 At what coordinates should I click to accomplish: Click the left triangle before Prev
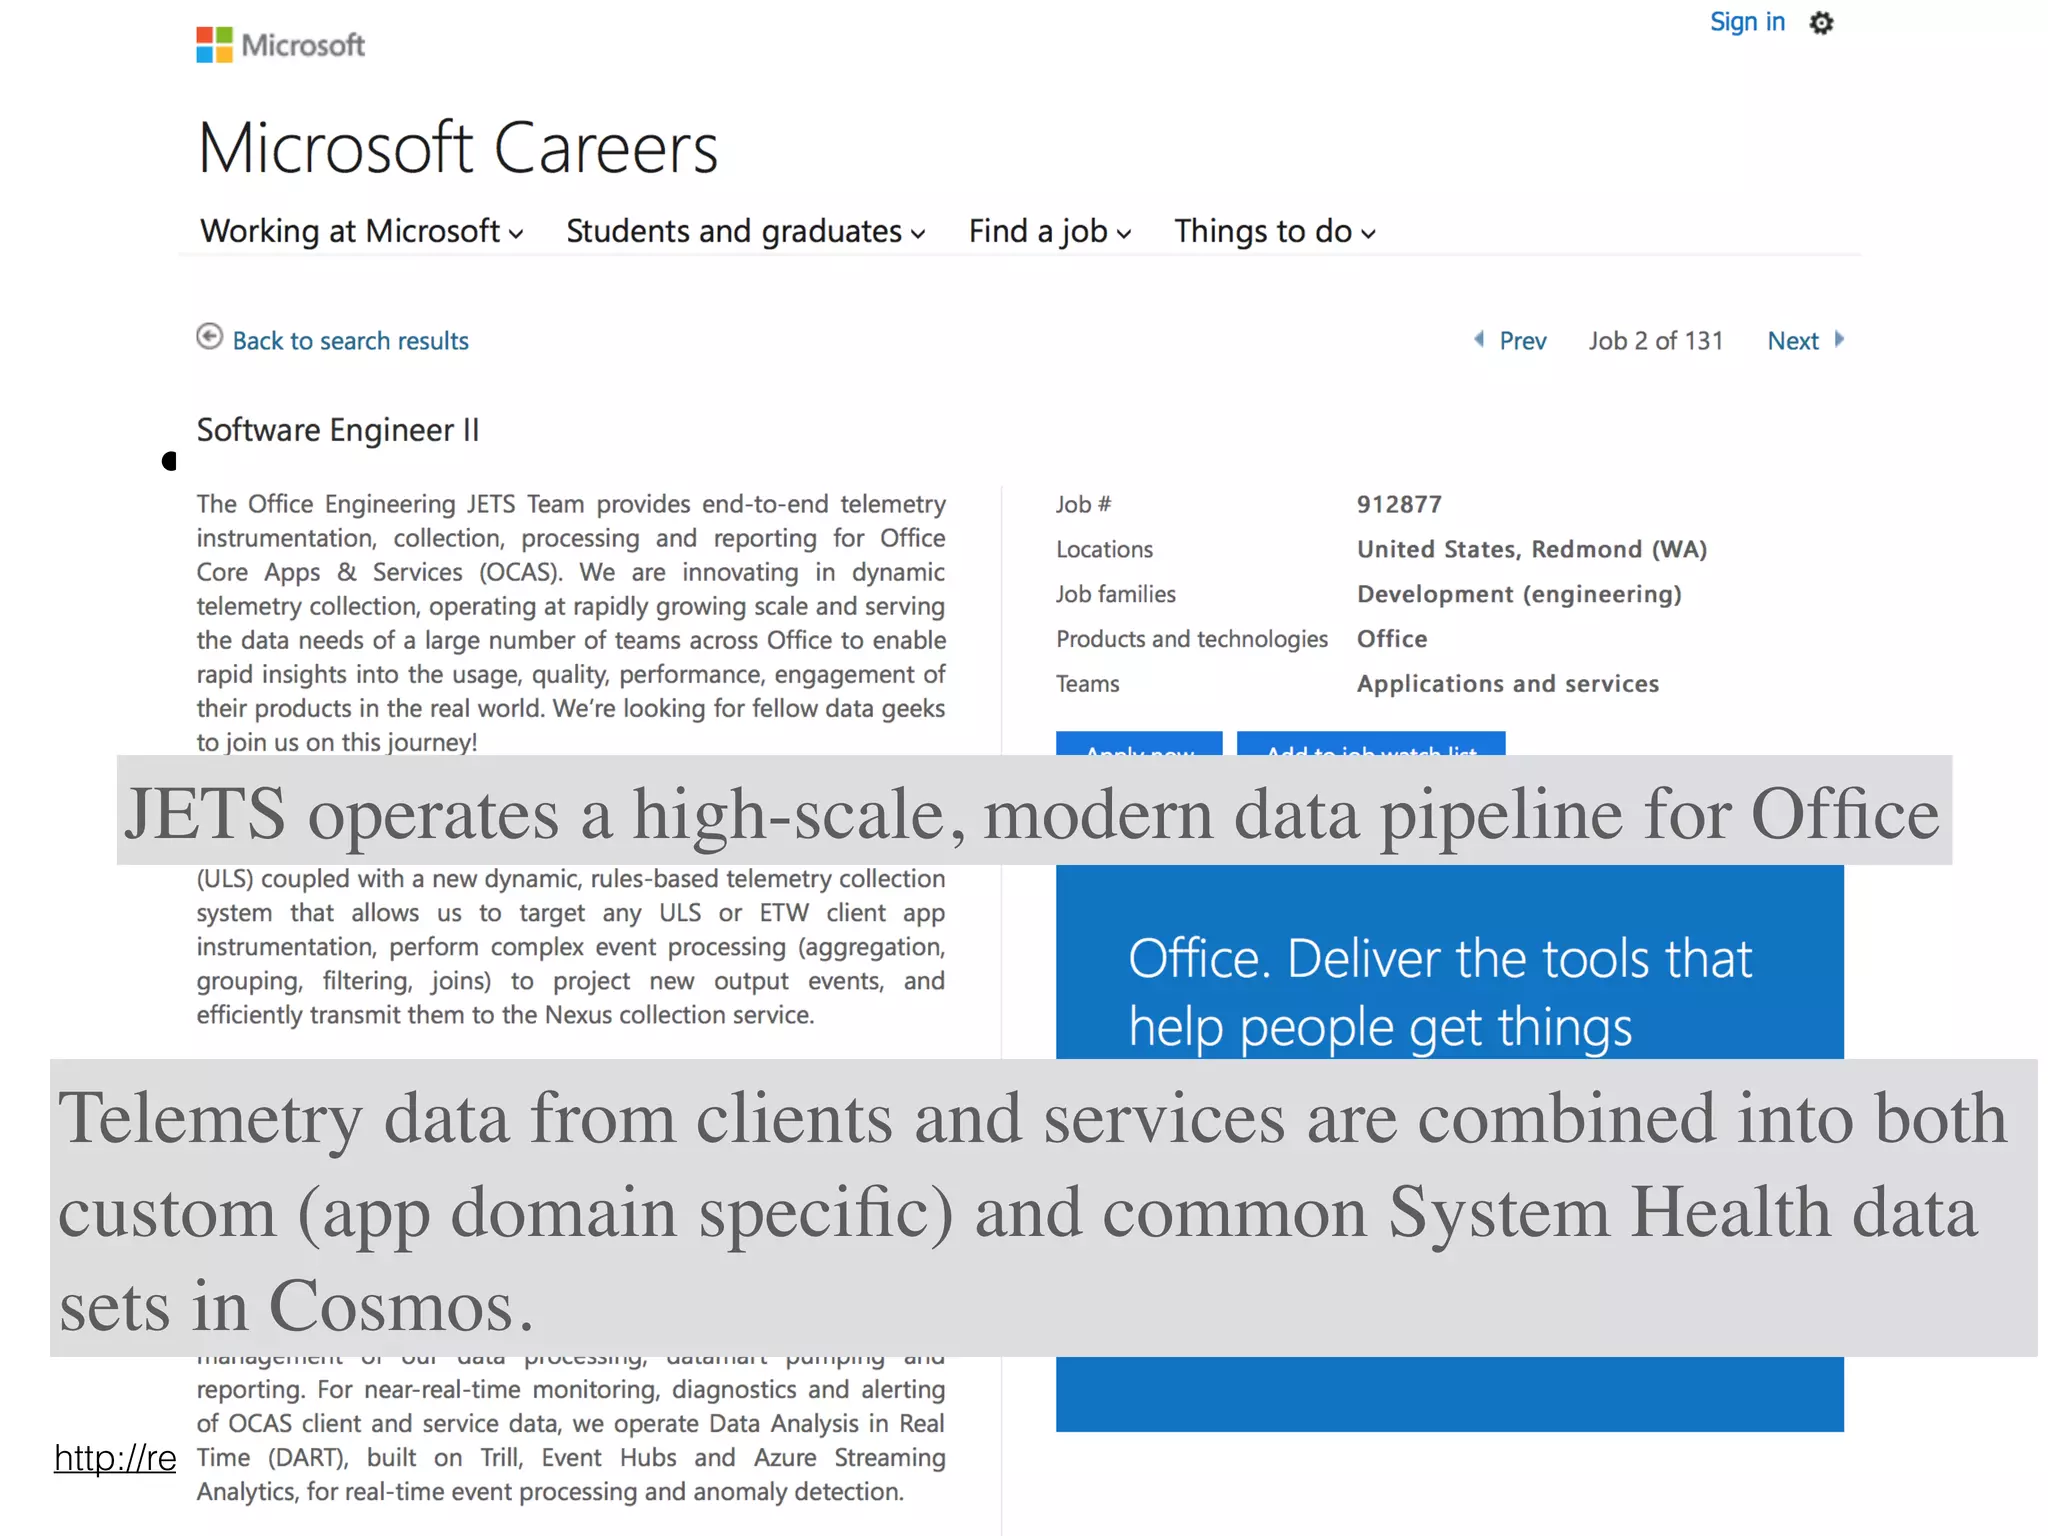tap(1479, 339)
